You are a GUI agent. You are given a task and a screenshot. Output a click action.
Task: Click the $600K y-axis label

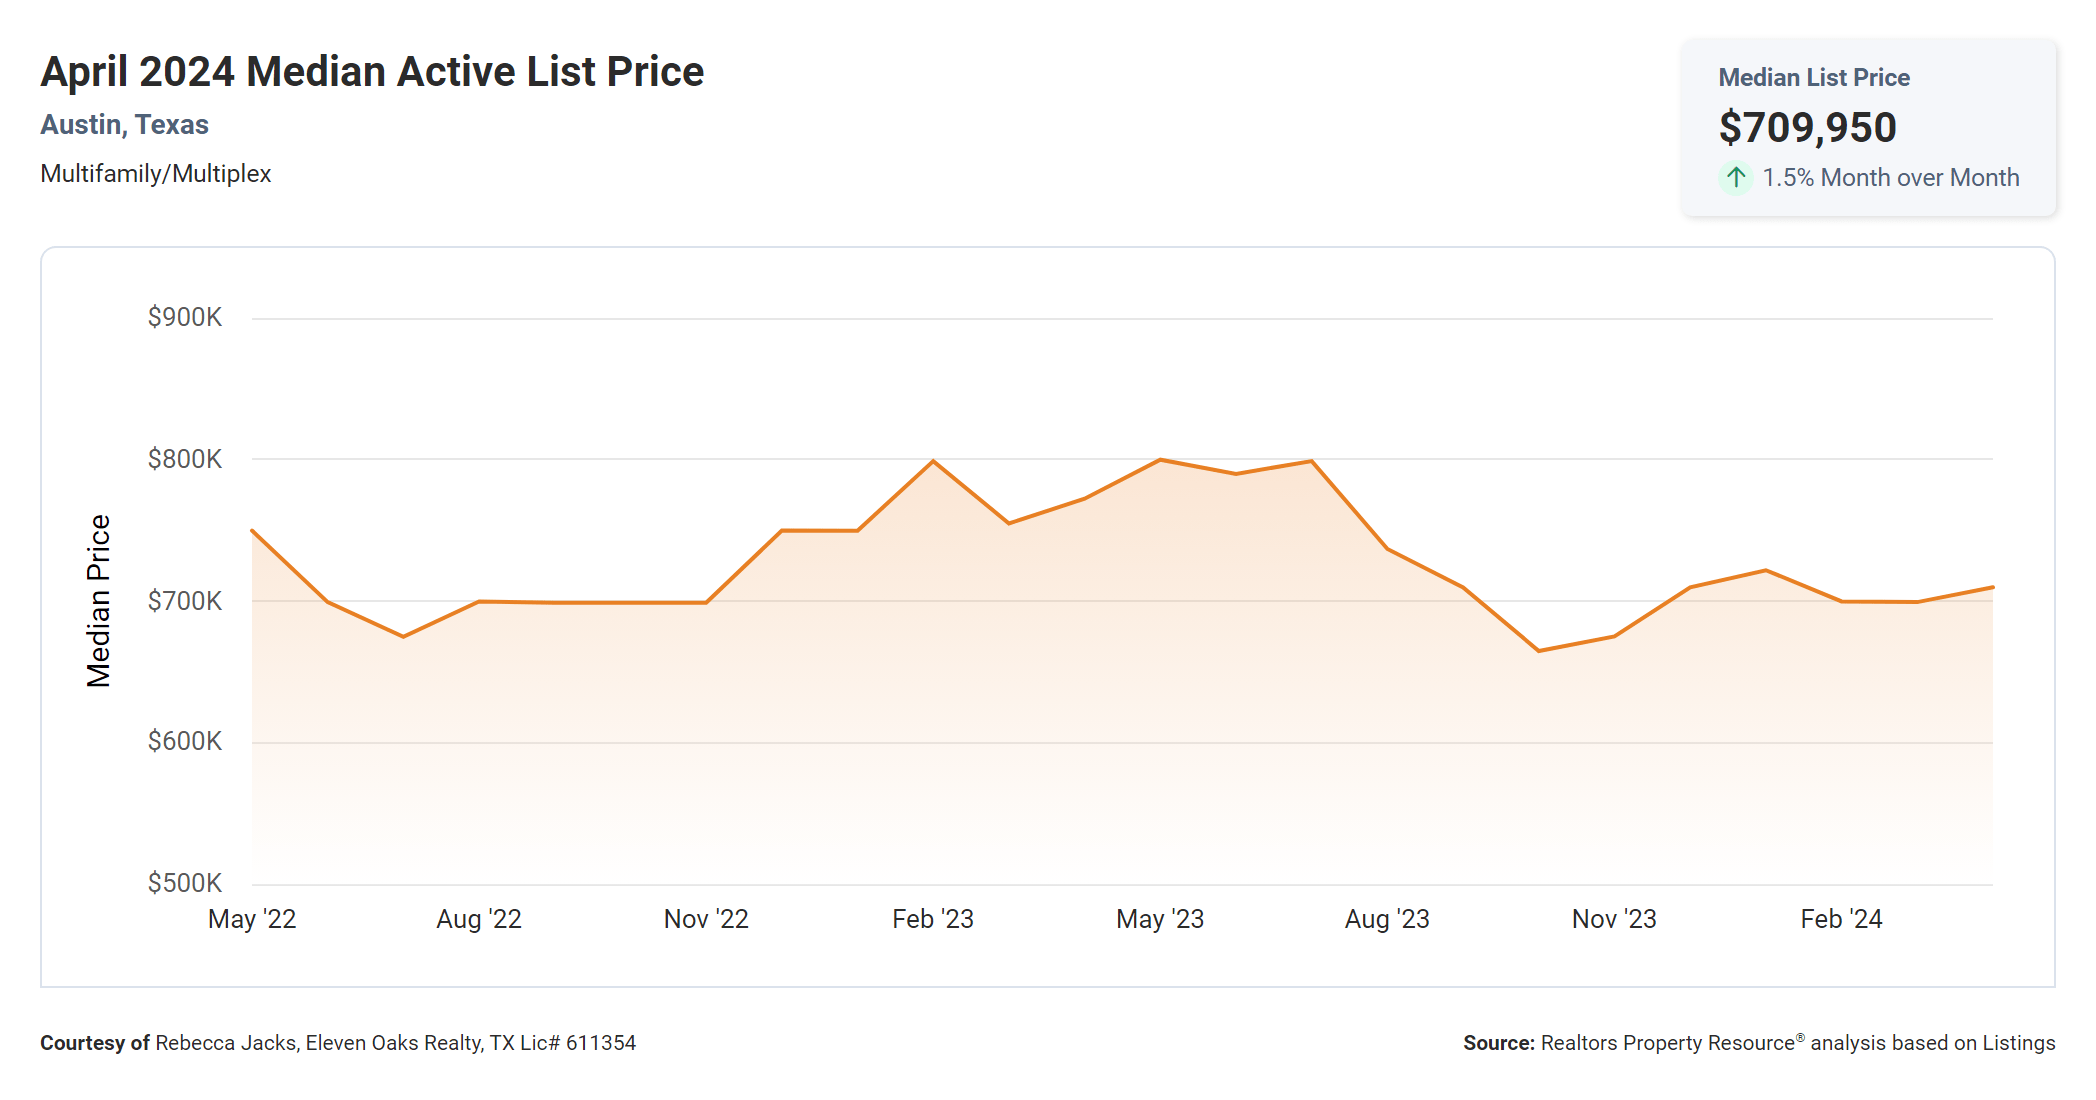pyautogui.click(x=185, y=741)
